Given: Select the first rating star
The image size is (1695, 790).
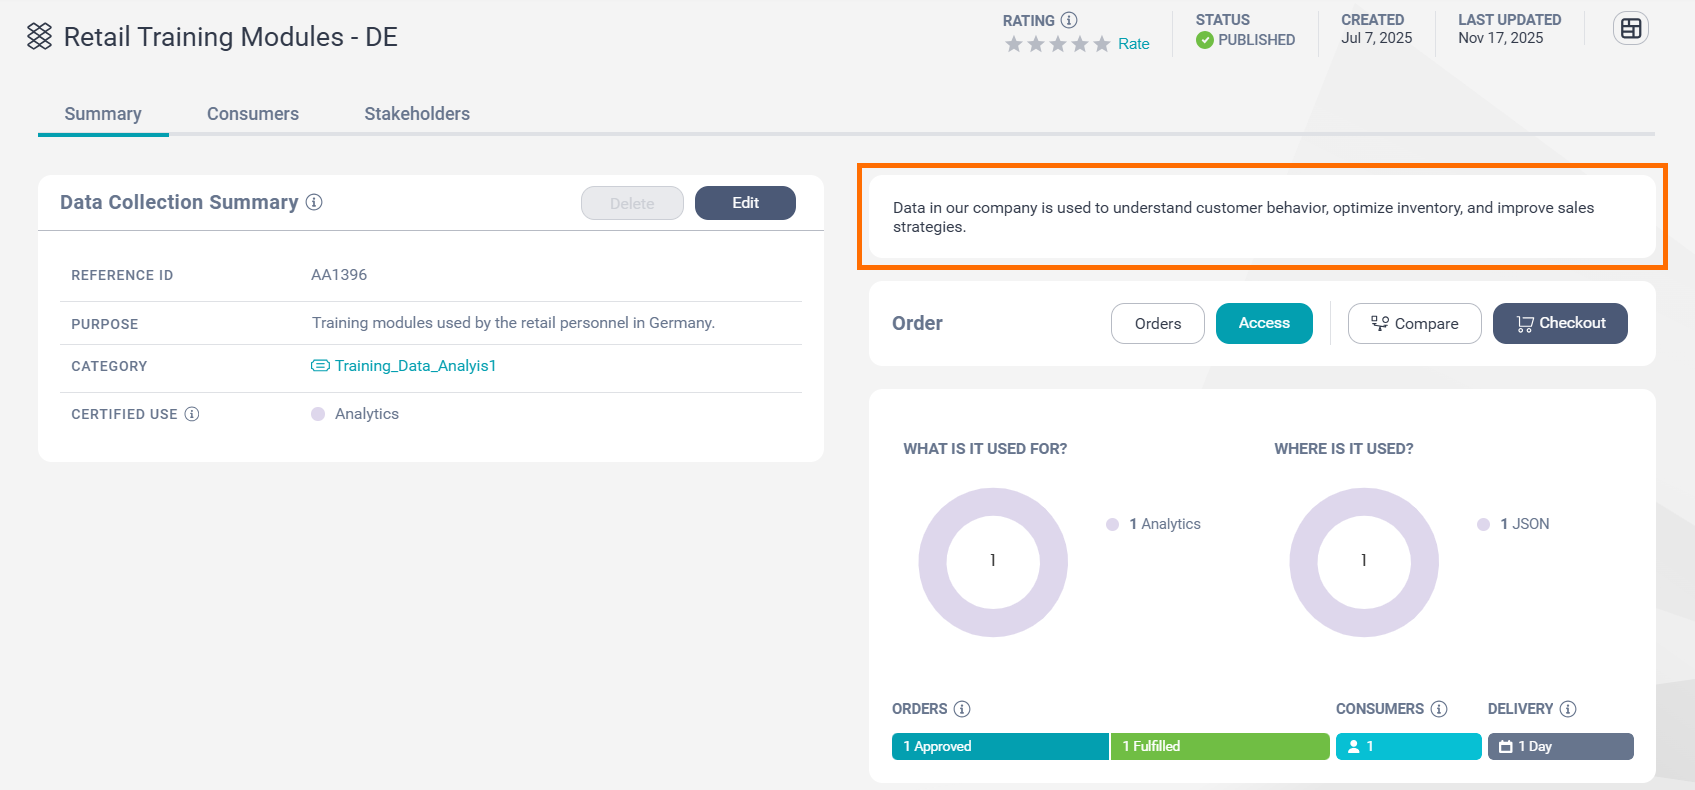Looking at the screenshot, I should [1014, 44].
